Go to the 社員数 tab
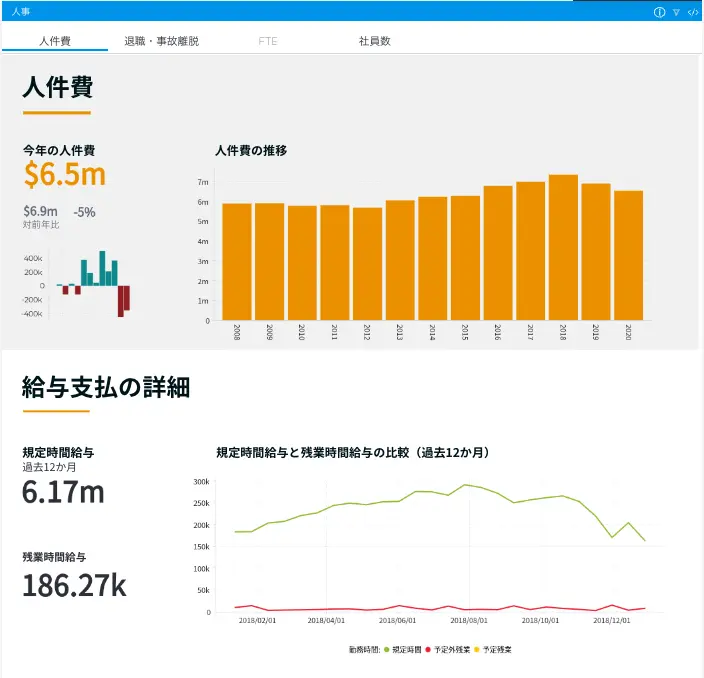704x678 pixels. click(x=375, y=42)
